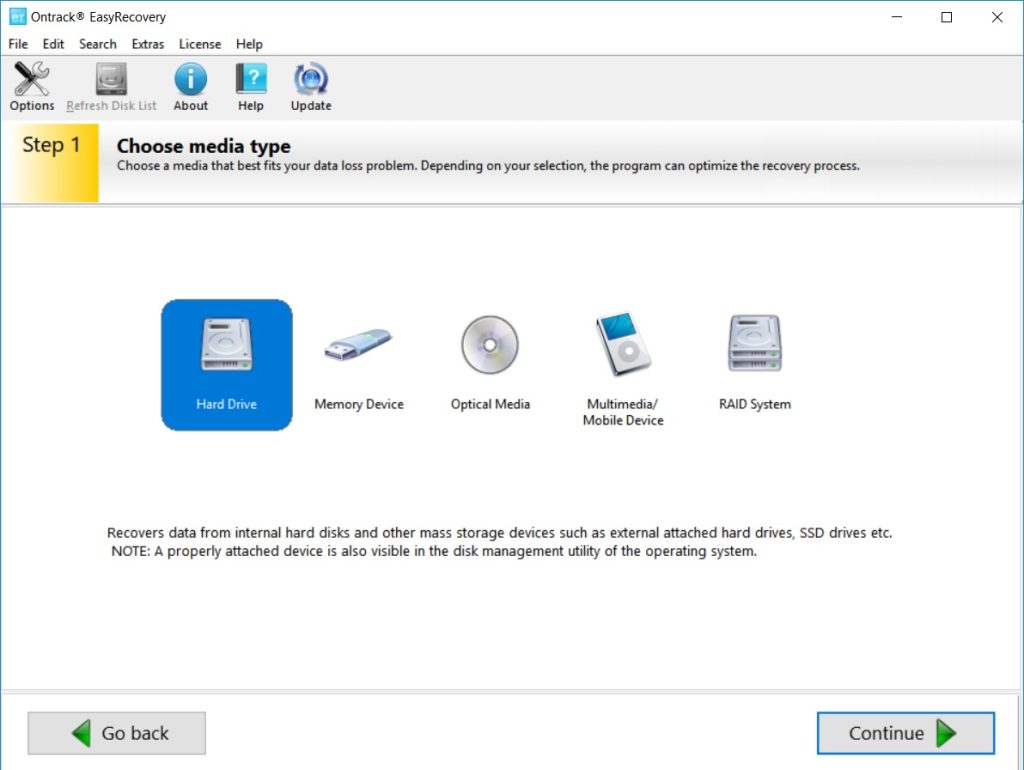This screenshot has height=770, width=1024.
Task: Open the Help book icon
Action: coord(251,80)
